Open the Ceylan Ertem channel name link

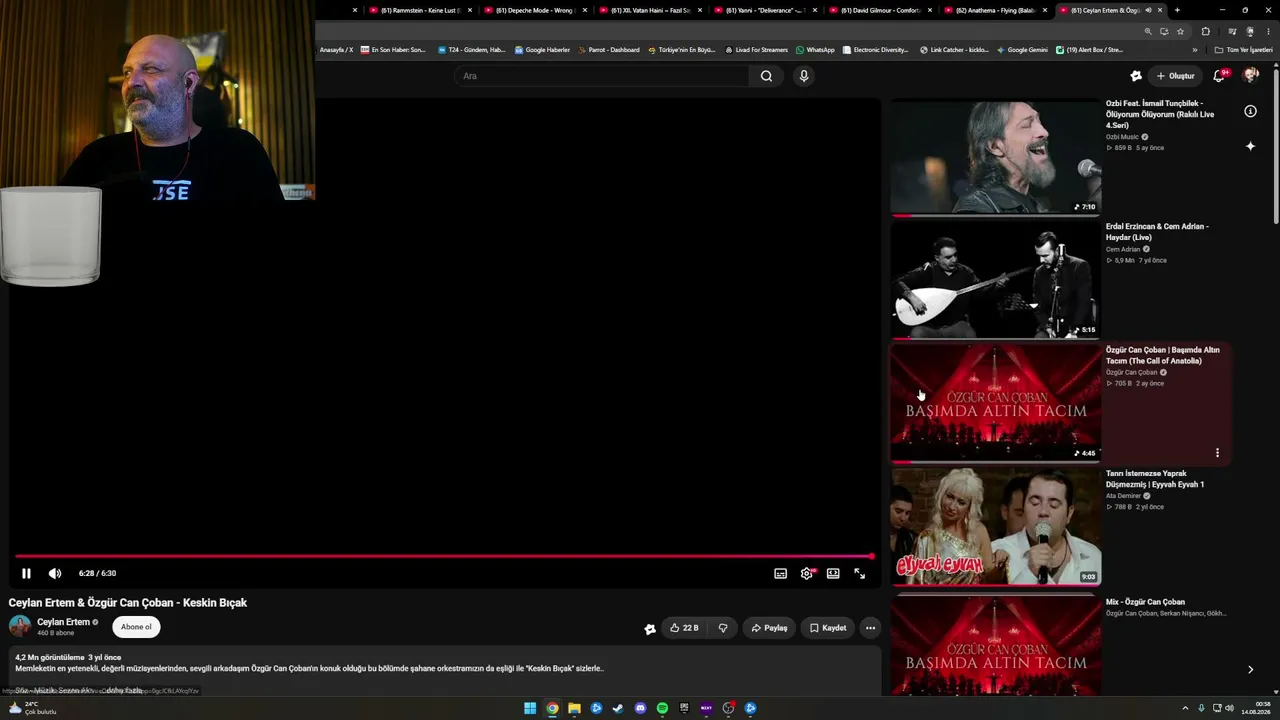[64, 622]
